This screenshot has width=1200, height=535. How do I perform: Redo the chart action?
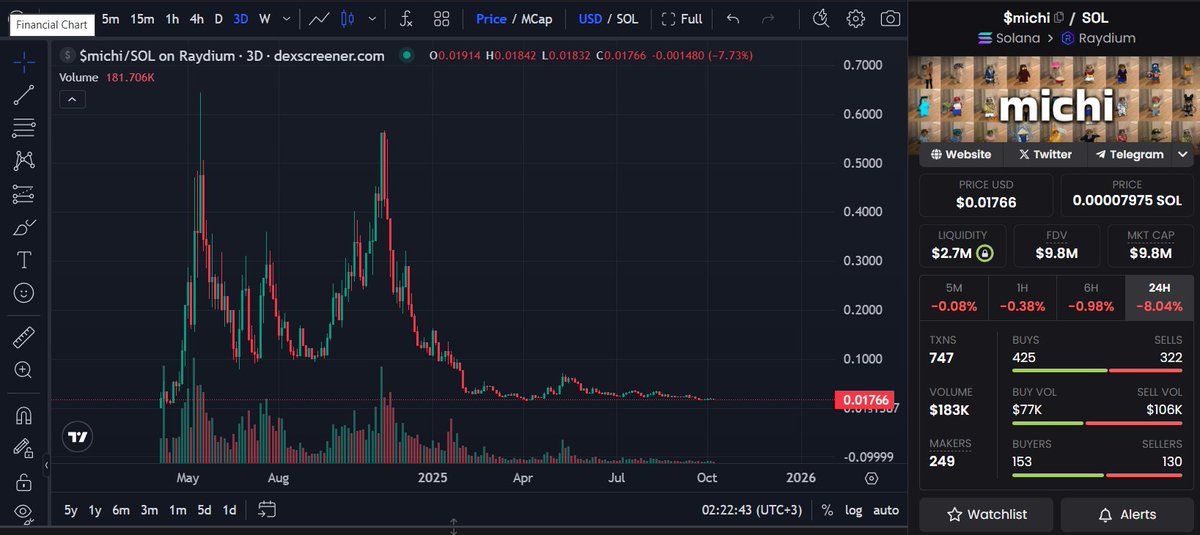(x=768, y=18)
